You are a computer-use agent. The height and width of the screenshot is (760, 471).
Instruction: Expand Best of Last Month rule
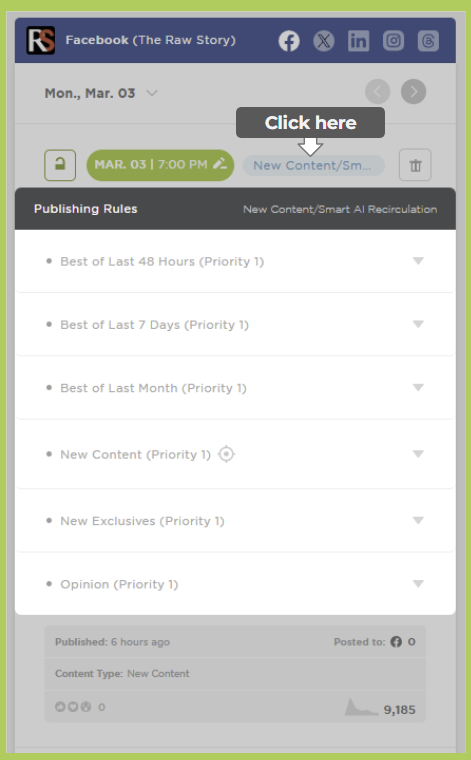[418, 387]
